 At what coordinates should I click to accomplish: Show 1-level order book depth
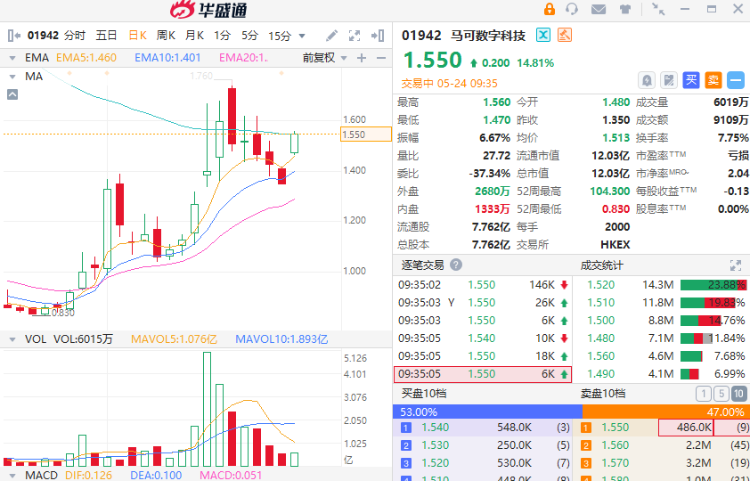coord(703,394)
